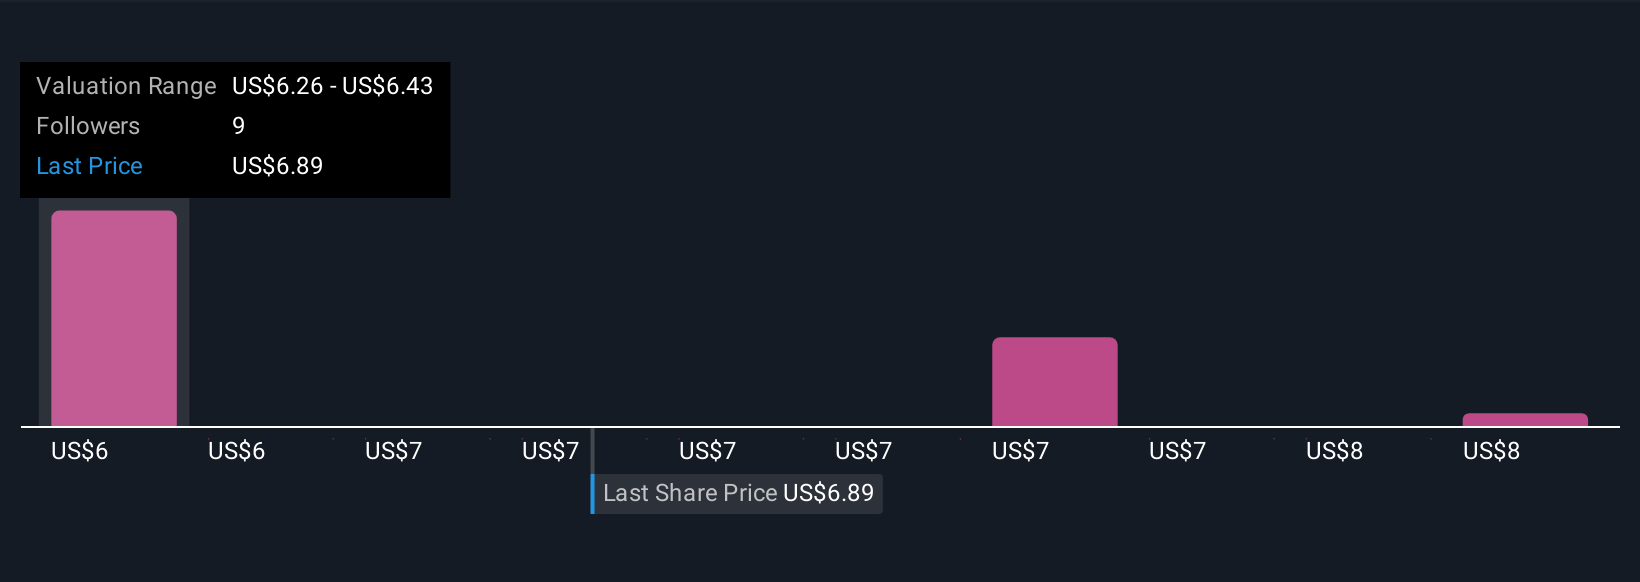Click the US$7 label just right of price marker
Screen dimensions: 1640x582
(x=707, y=452)
